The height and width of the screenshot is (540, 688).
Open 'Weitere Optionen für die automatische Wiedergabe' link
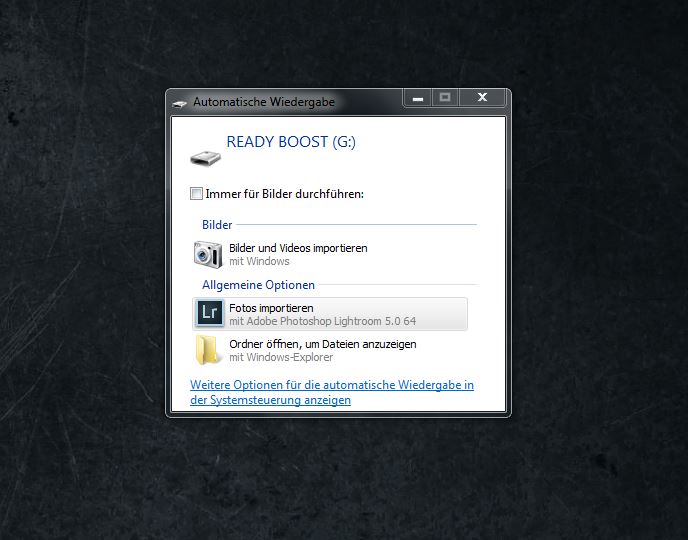[332, 392]
